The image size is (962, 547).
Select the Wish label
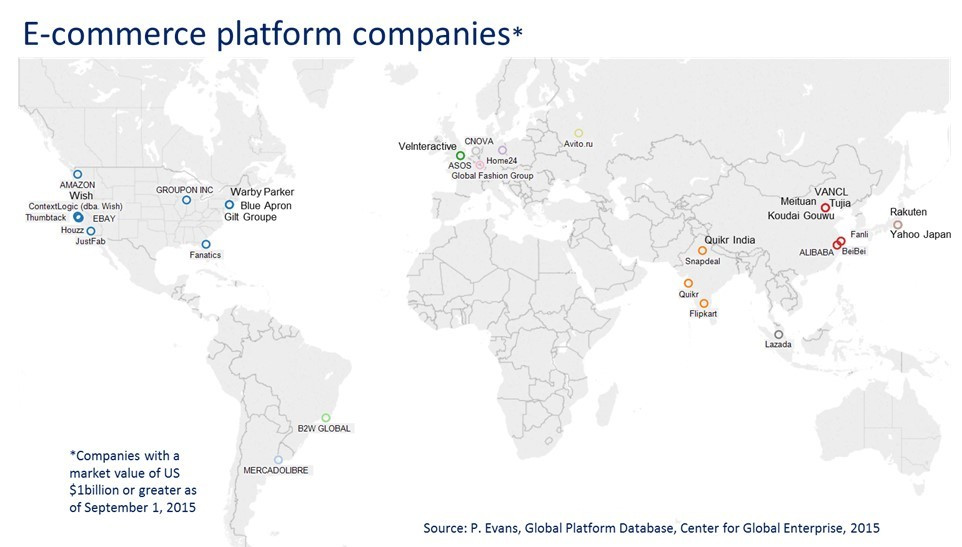[81, 196]
